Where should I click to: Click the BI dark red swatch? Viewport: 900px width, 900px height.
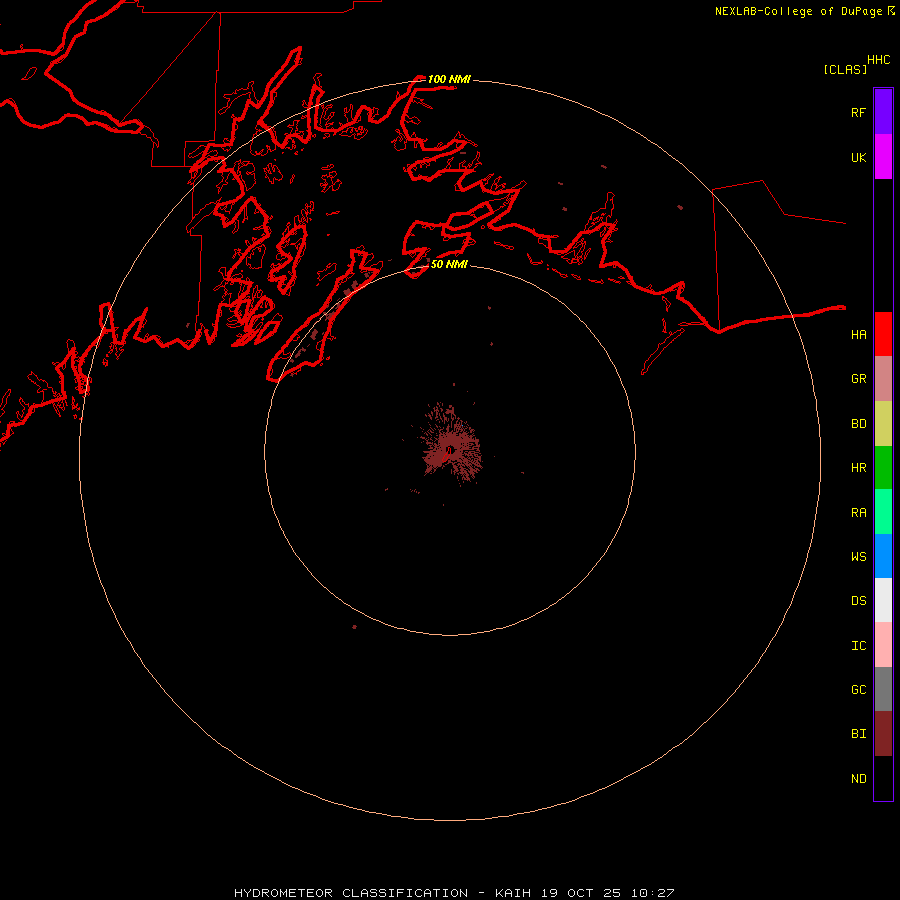[883, 734]
